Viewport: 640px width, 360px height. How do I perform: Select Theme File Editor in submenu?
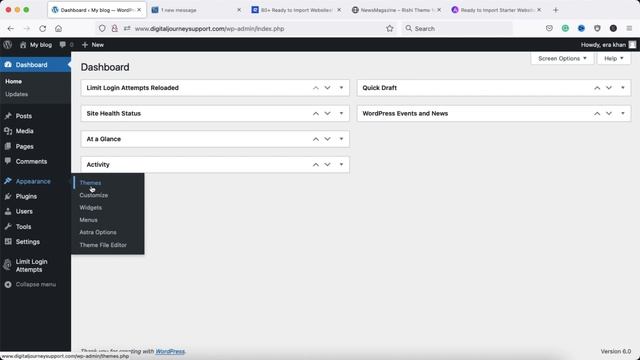tap(103, 245)
